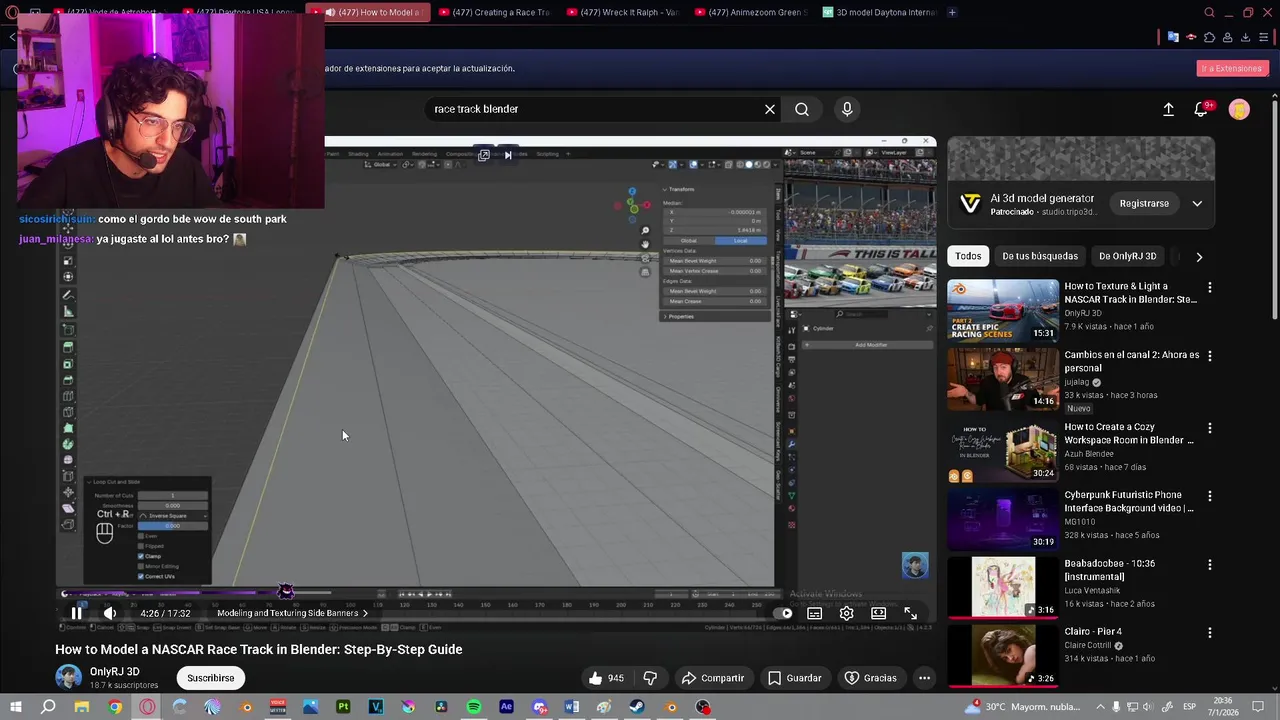Screen dimensions: 1280x720
Task: Open the browser downloads icon
Action: coord(1245,37)
